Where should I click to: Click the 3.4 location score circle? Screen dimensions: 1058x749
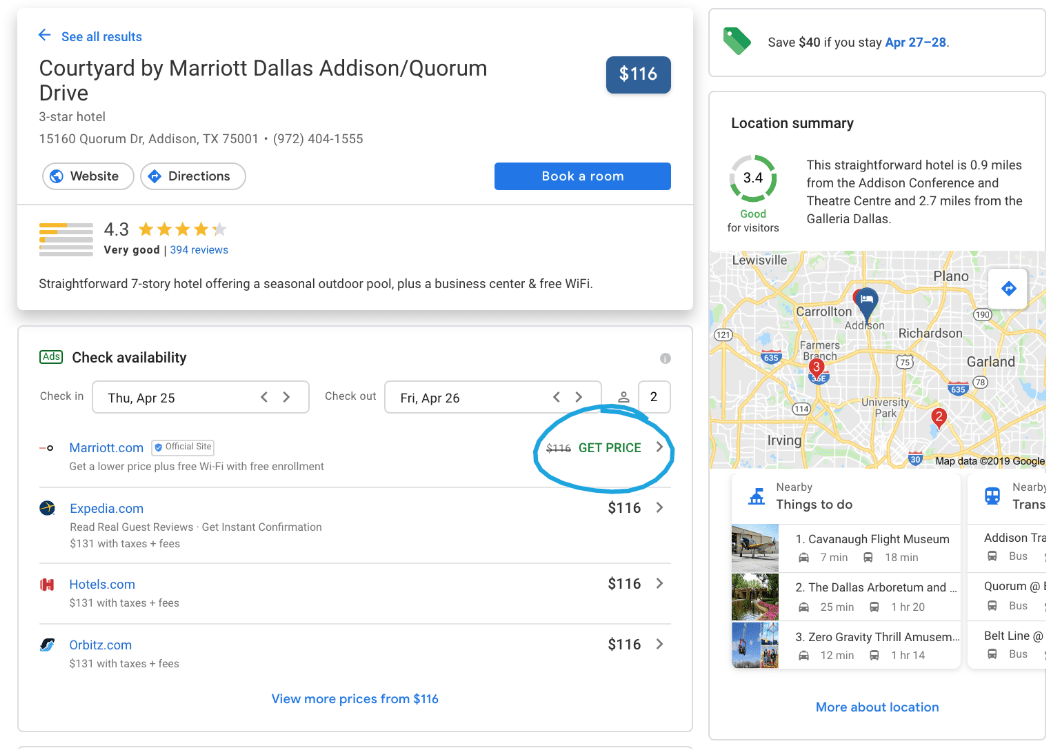point(753,178)
